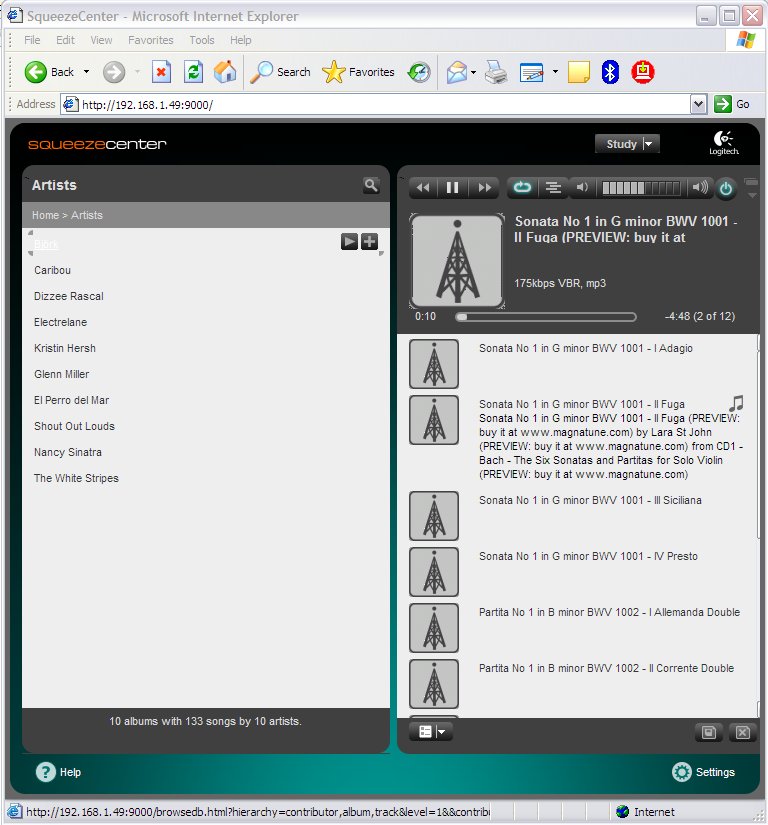The height and width of the screenshot is (825, 768).
Task: Save the current playlist
Action: point(708,733)
